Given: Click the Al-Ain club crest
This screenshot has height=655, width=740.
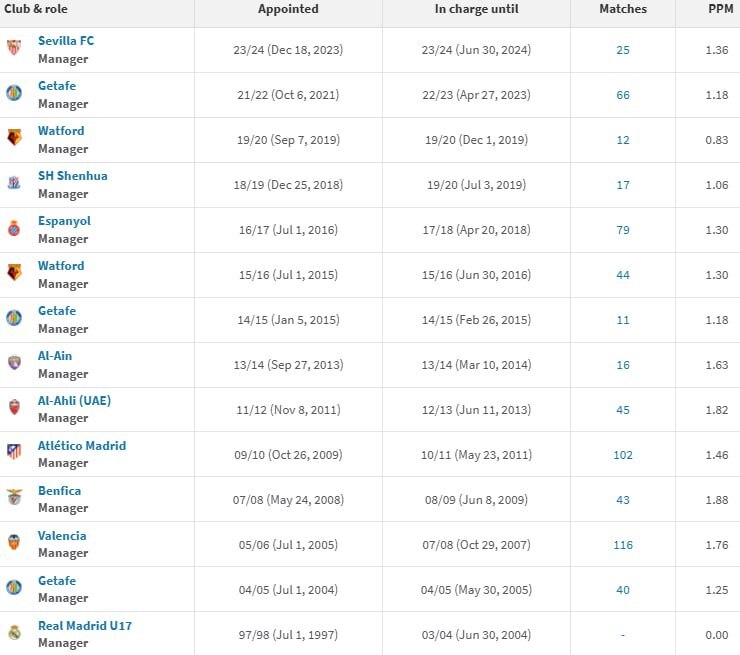Looking at the screenshot, I should pyautogui.click(x=14, y=364).
